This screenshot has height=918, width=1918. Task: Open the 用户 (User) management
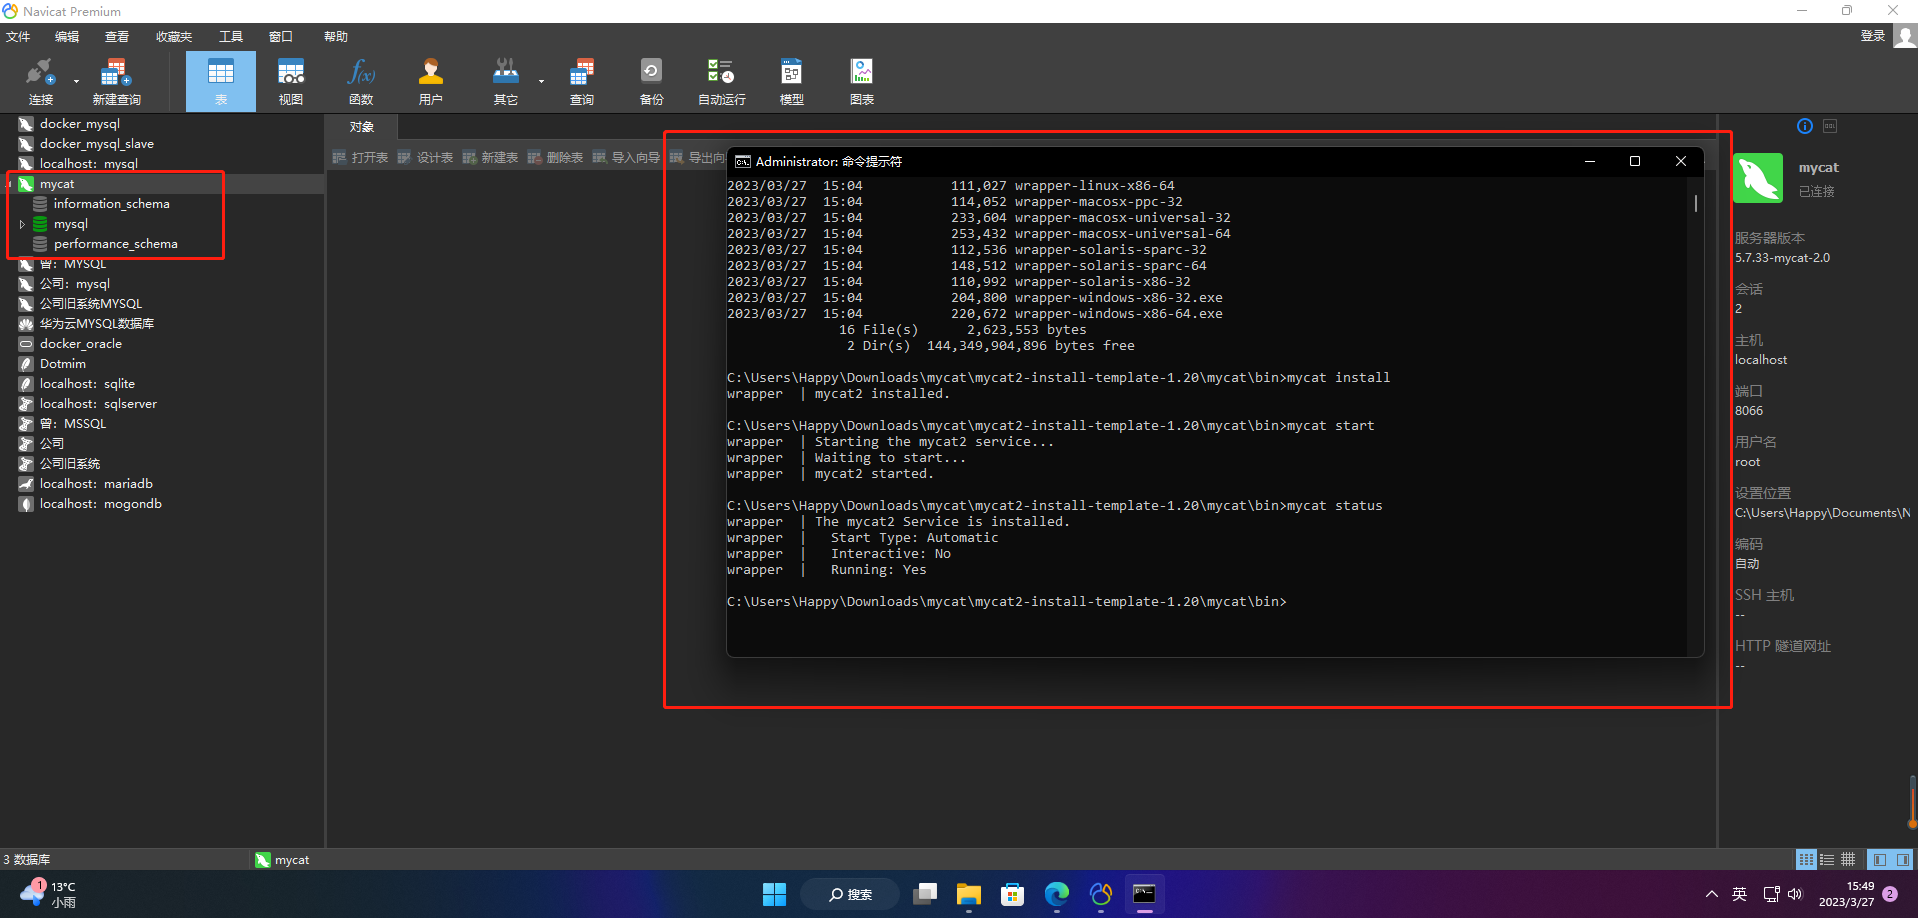pyautogui.click(x=431, y=81)
